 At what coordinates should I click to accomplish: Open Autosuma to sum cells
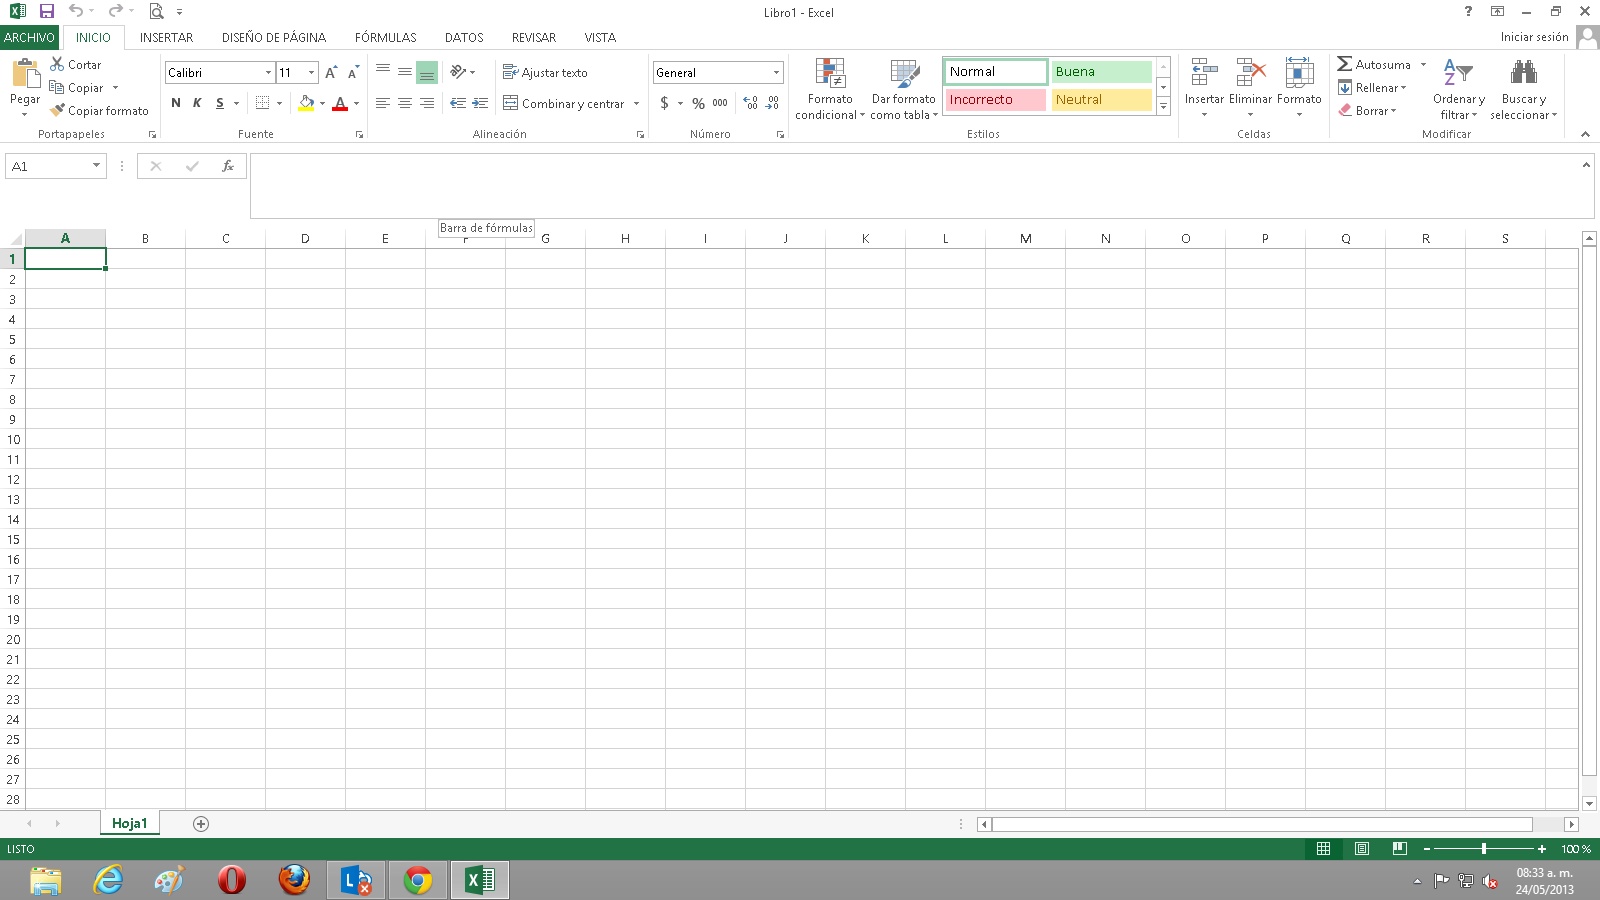(1380, 64)
